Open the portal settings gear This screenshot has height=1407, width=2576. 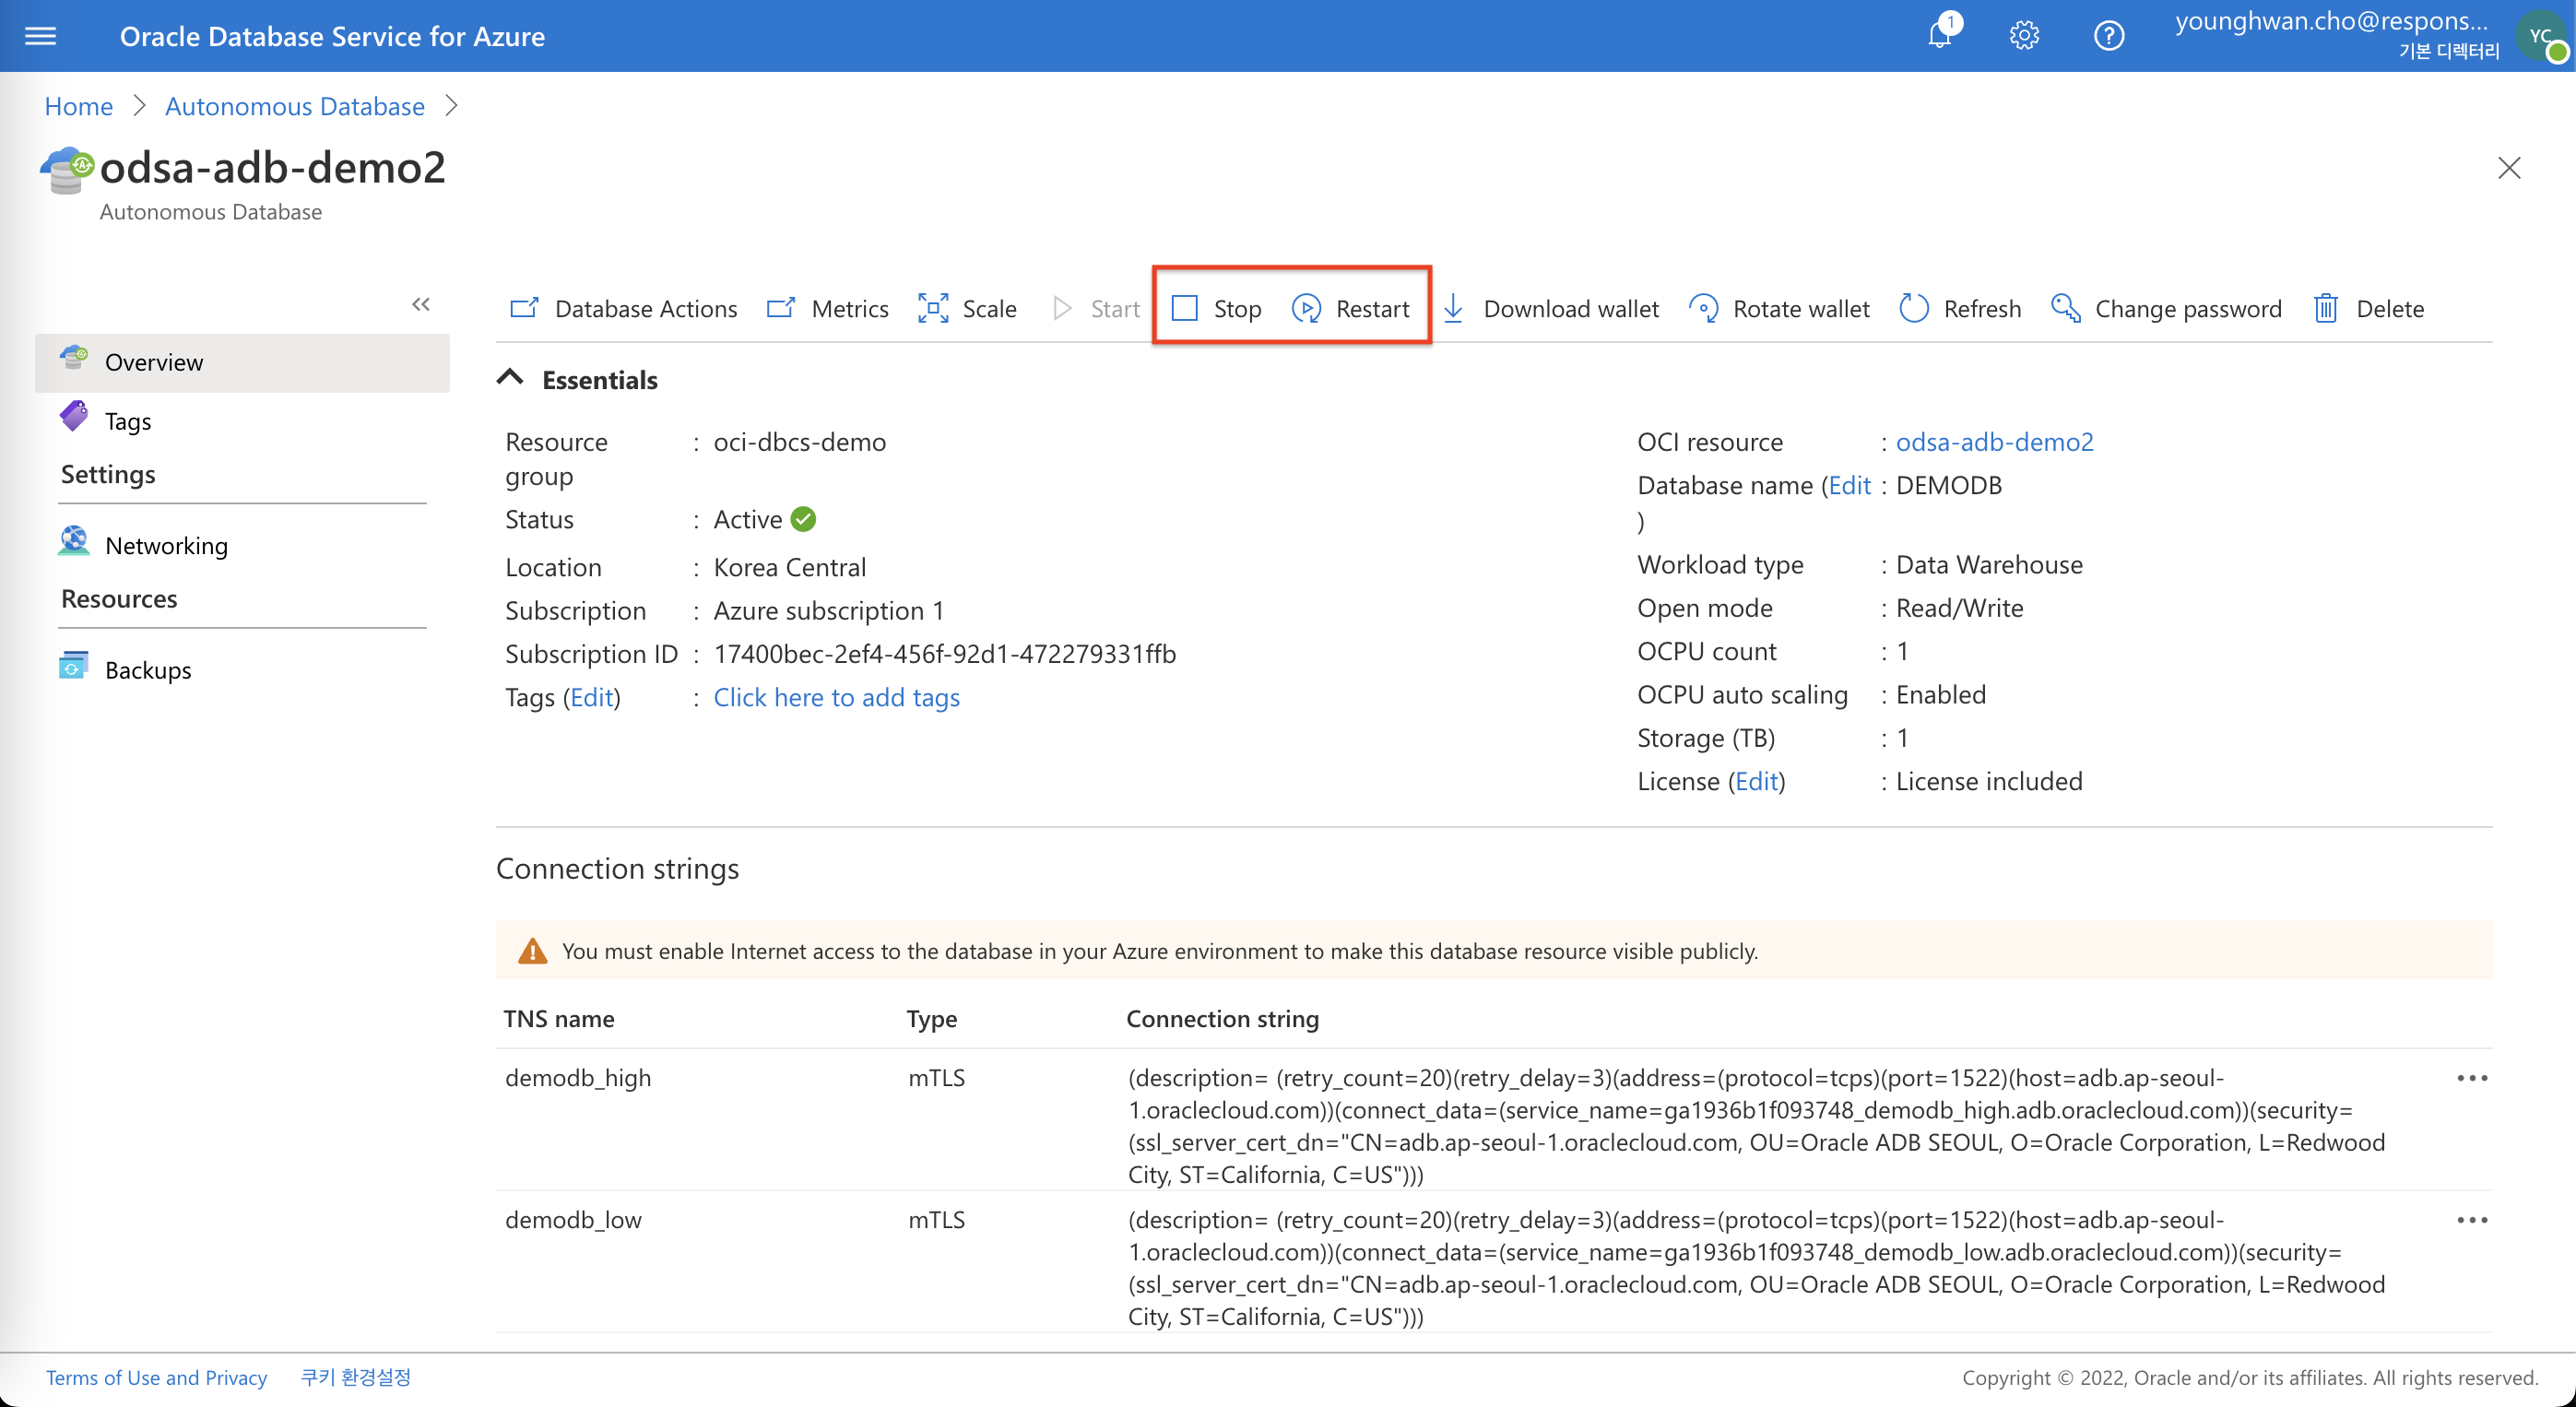[x=2024, y=36]
